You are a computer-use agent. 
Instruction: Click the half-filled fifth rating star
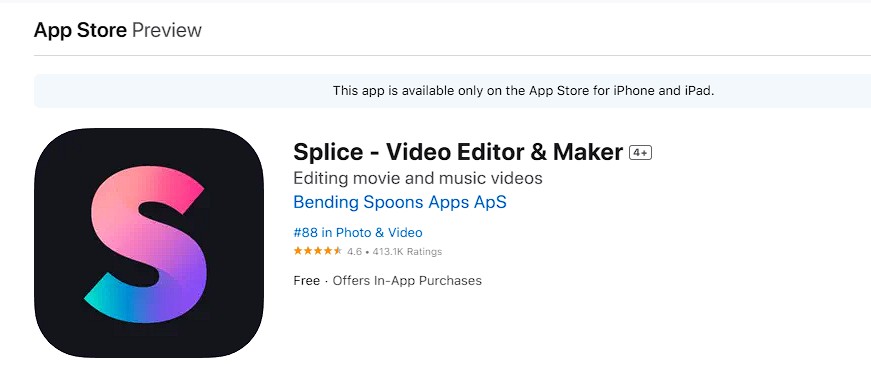pyautogui.click(x=338, y=251)
